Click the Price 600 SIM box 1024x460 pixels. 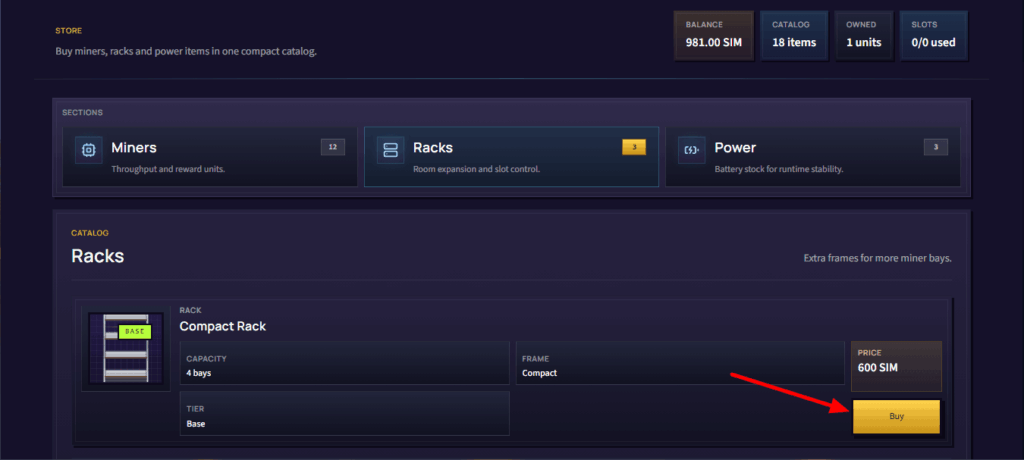click(x=896, y=366)
